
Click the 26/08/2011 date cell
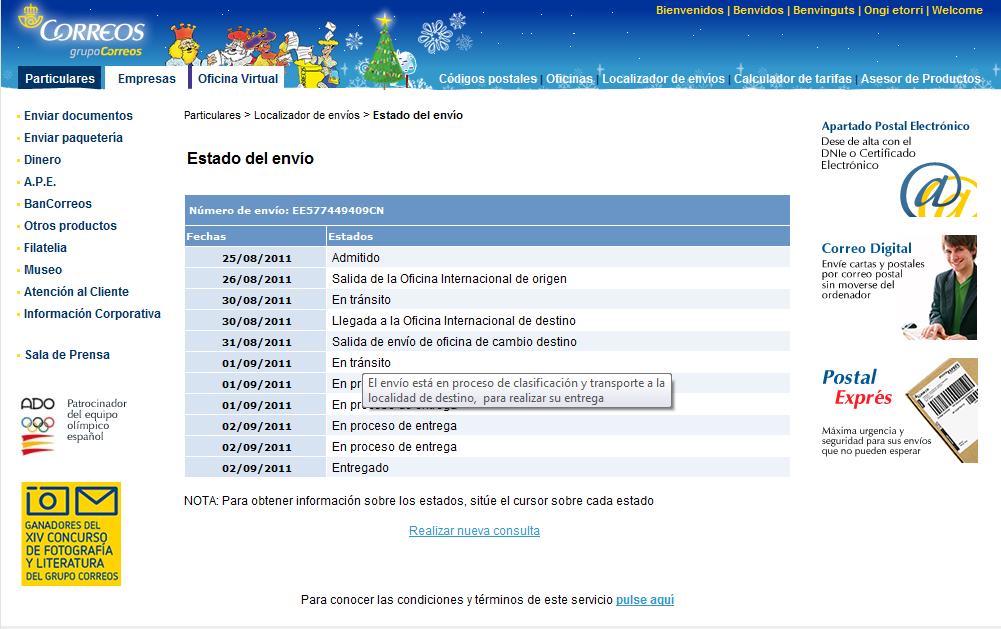255,279
